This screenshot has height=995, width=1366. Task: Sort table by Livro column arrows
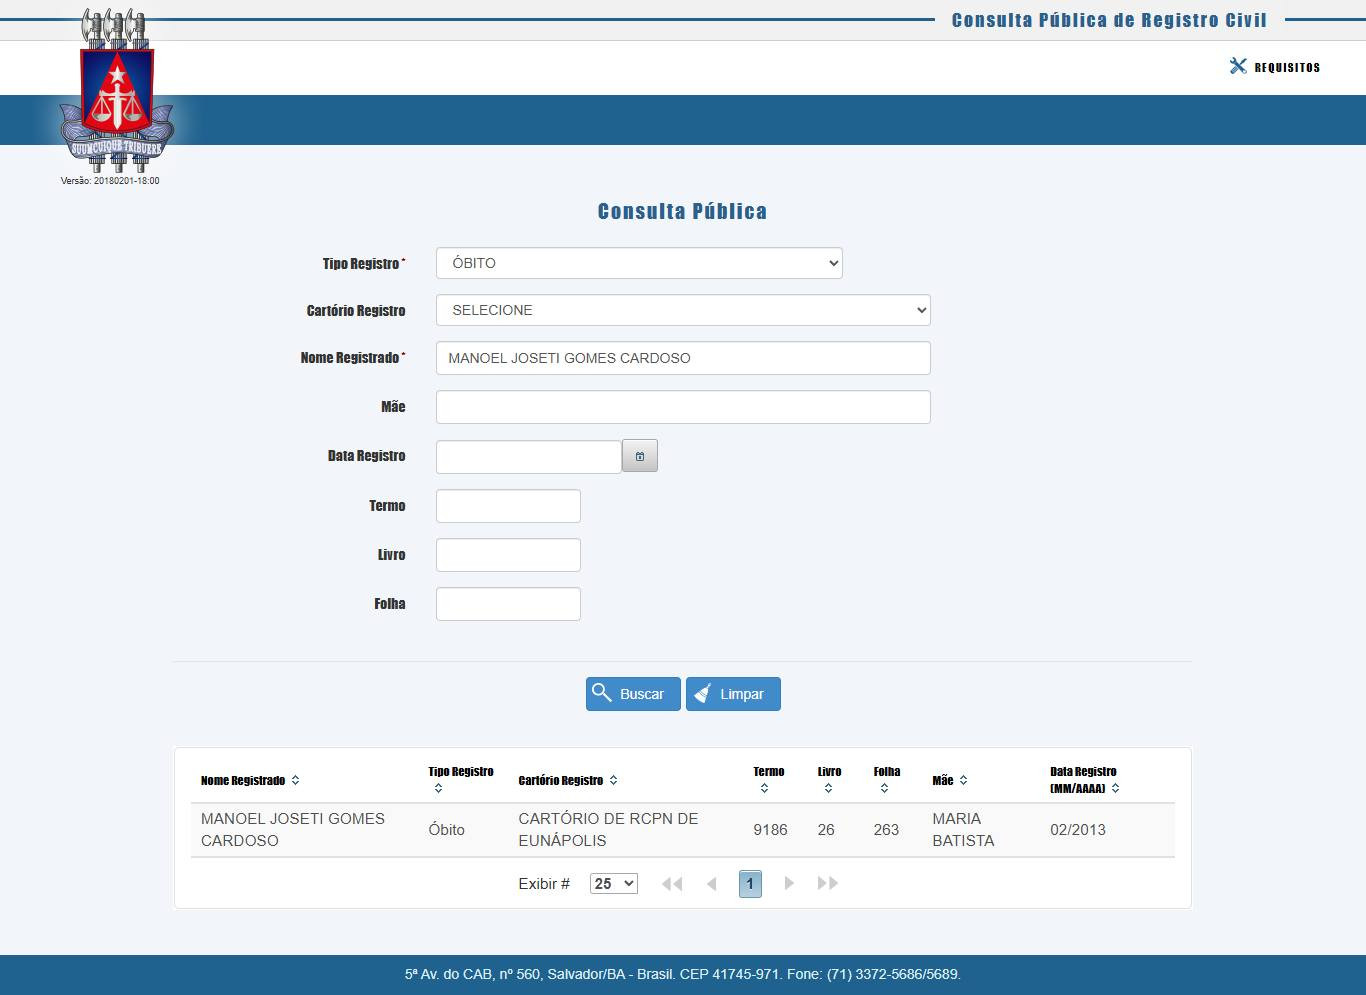click(x=828, y=788)
